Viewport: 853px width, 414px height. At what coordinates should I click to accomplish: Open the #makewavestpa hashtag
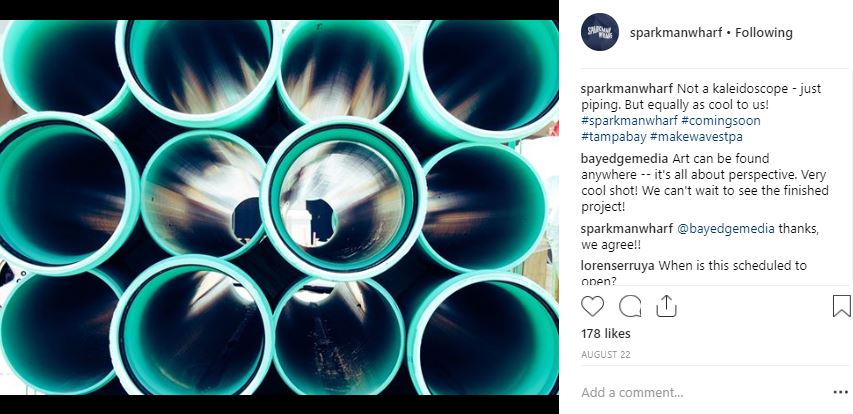pyautogui.click(x=696, y=136)
